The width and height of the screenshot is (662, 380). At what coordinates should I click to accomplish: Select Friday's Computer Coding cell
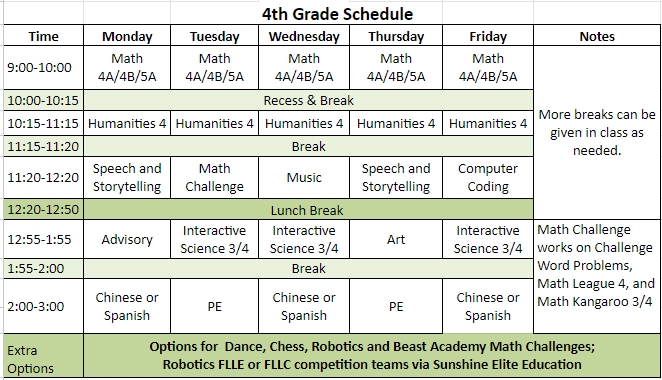488,178
